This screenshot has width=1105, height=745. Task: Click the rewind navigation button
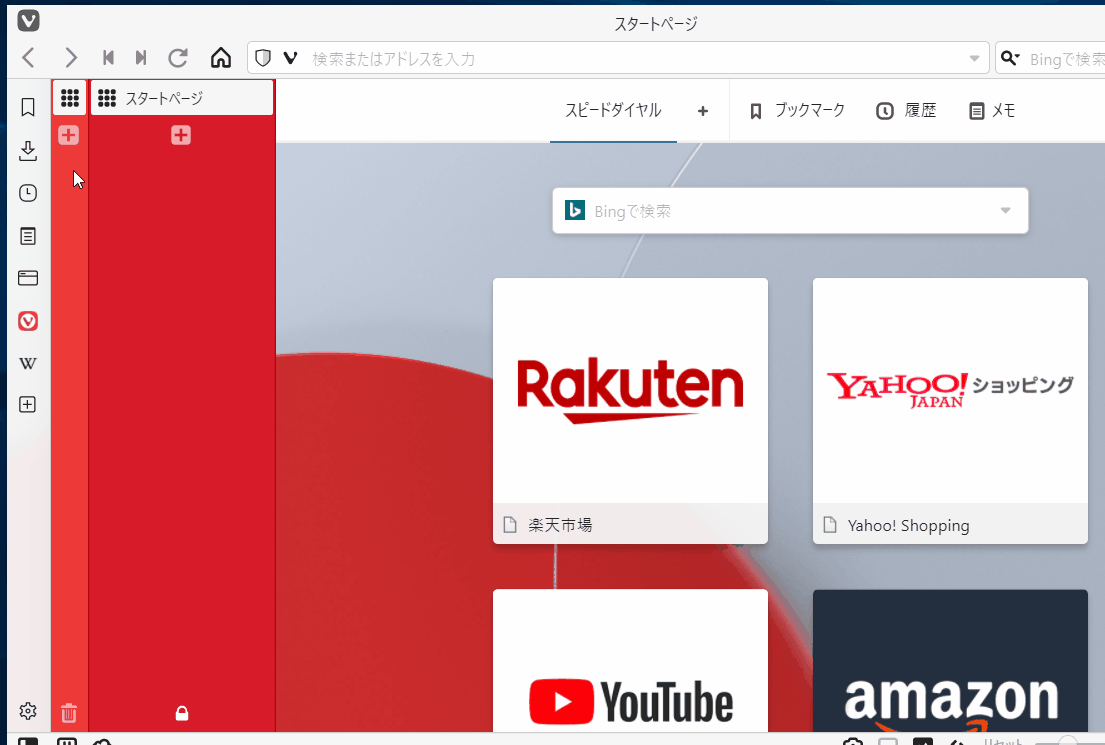(109, 58)
